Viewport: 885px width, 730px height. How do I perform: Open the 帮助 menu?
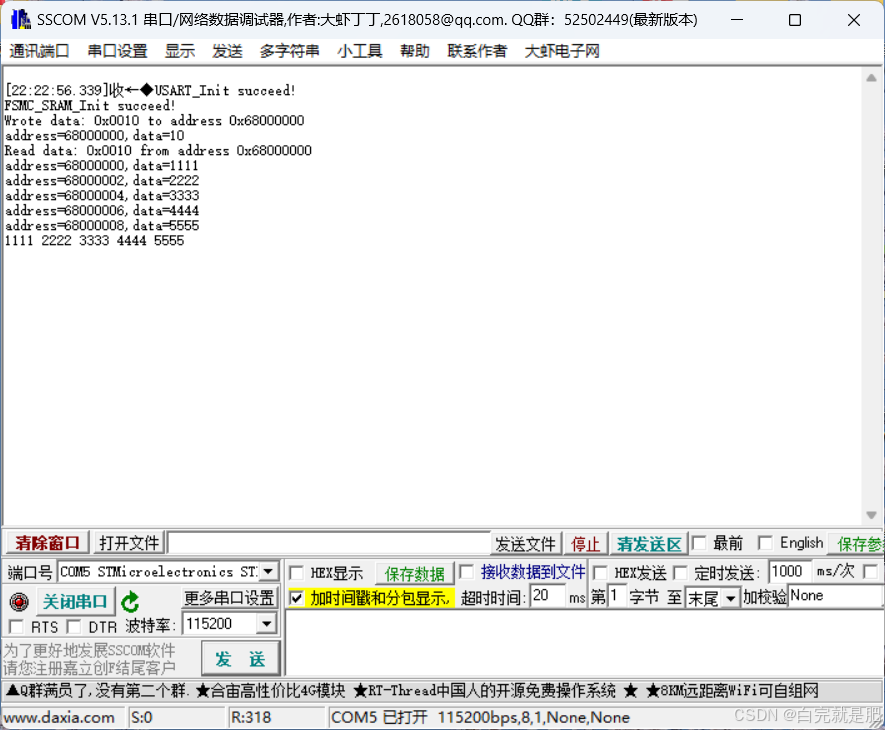coord(414,51)
